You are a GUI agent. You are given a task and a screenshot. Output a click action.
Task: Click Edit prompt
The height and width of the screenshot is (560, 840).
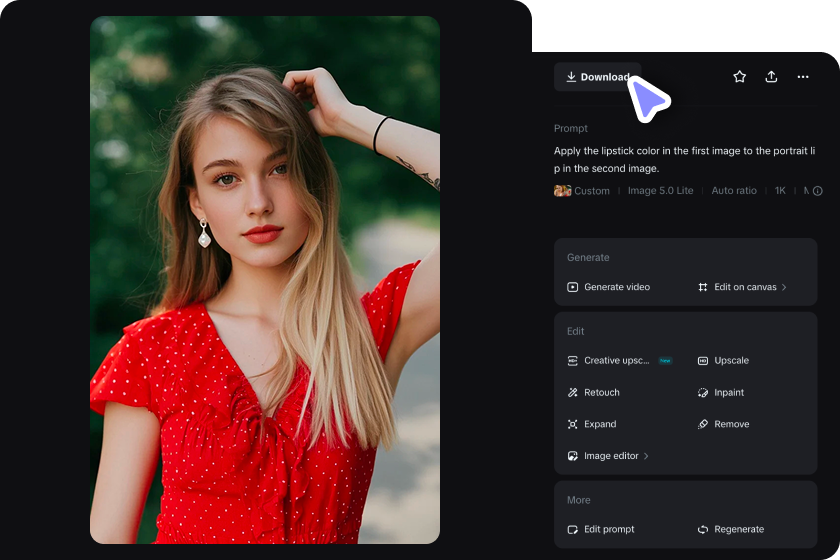pyautogui.click(x=601, y=529)
